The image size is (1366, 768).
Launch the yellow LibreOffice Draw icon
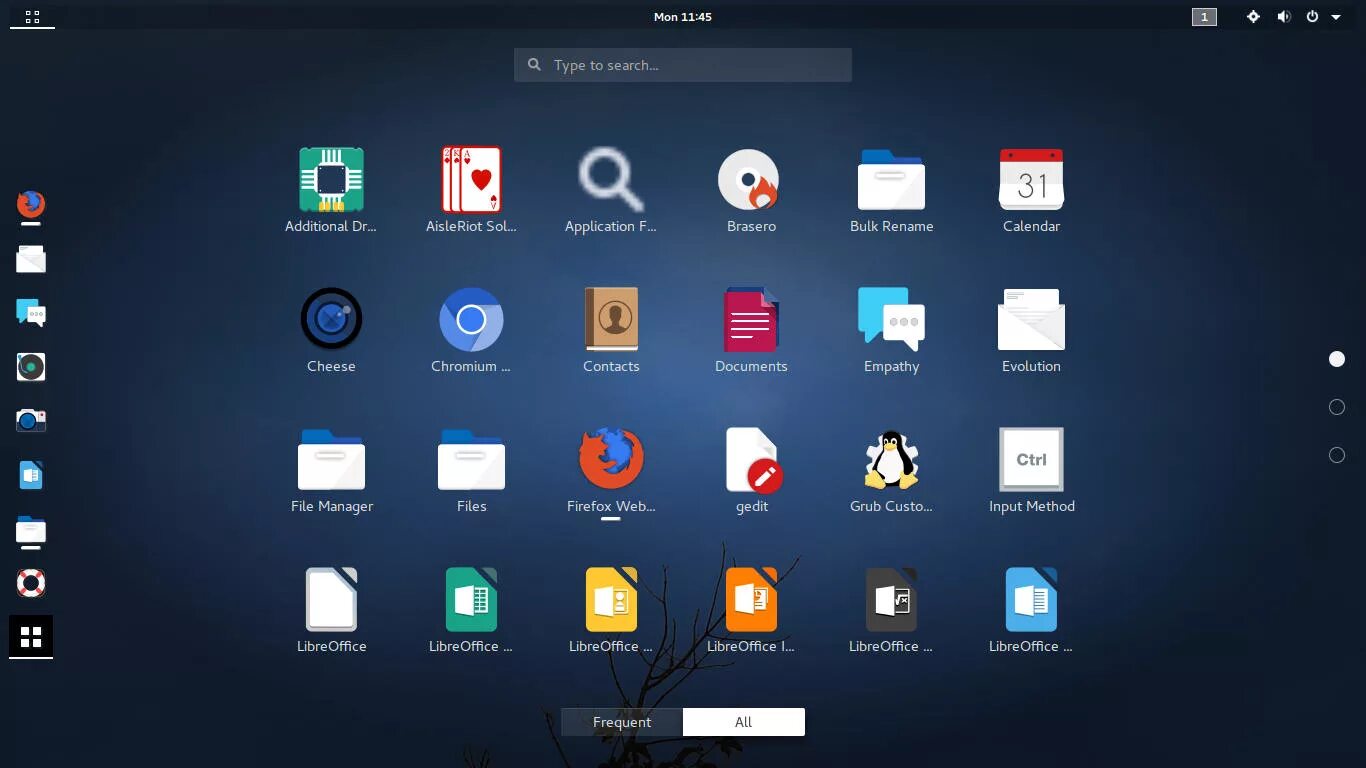[611, 600]
